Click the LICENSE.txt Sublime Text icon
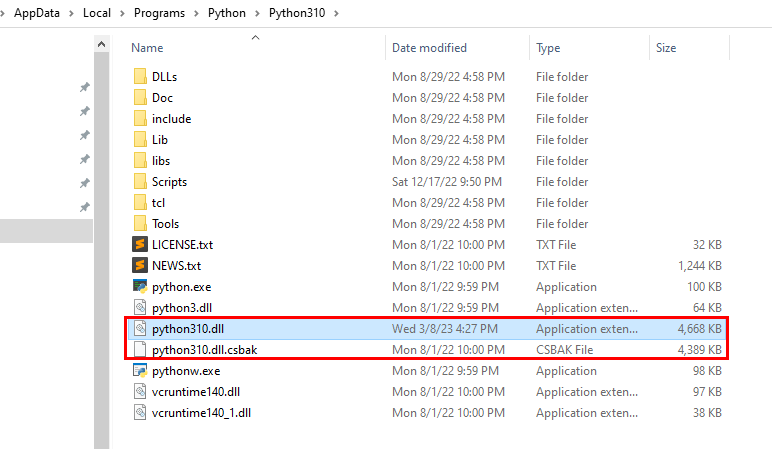Image resolution: width=772 pixels, height=449 pixels. click(140, 245)
